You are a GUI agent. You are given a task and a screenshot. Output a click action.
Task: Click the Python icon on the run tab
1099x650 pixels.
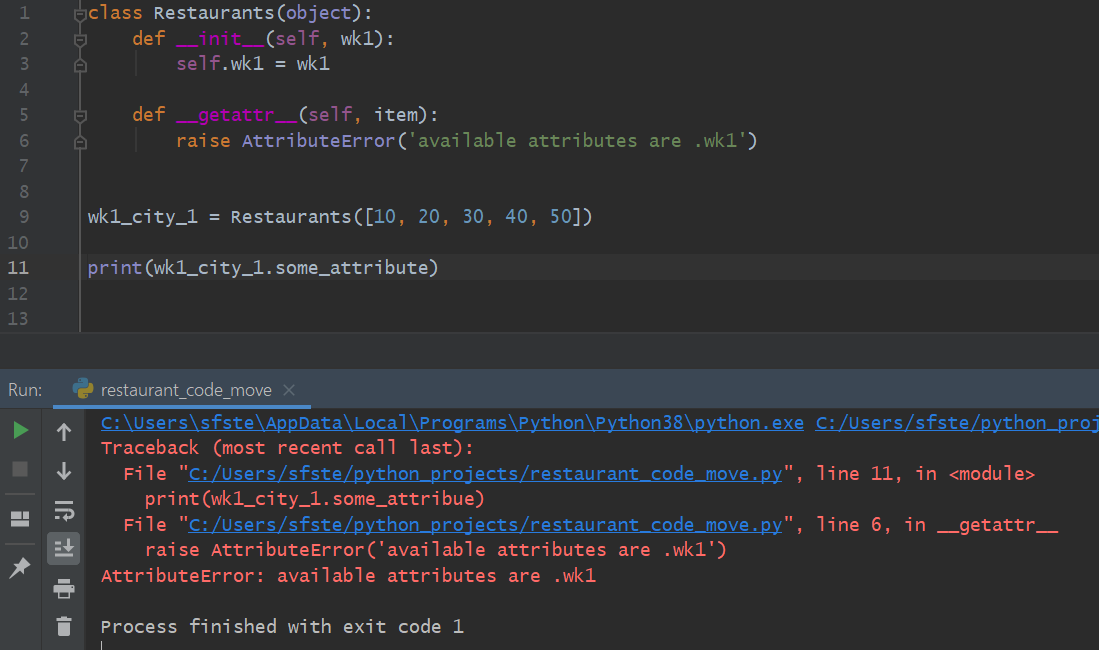point(84,390)
